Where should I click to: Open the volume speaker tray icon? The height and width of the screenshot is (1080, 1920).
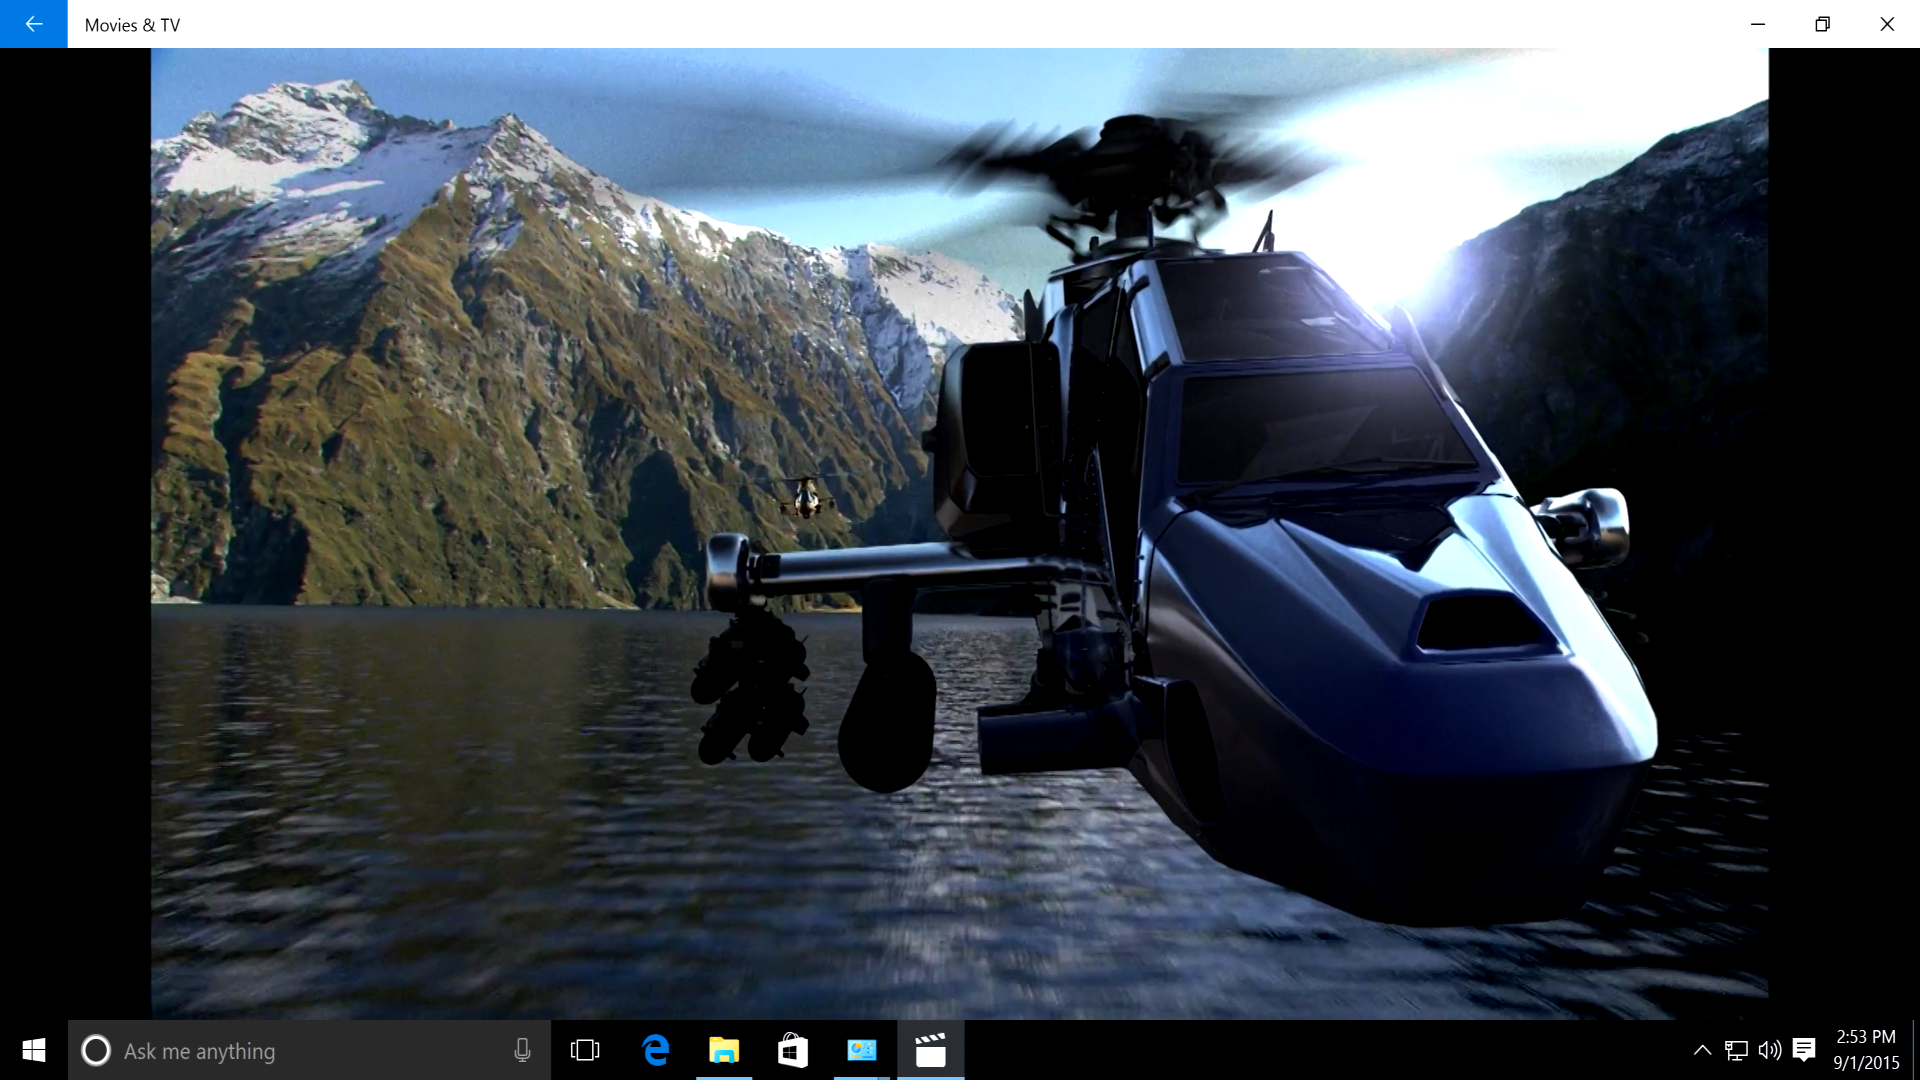point(1769,1050)
